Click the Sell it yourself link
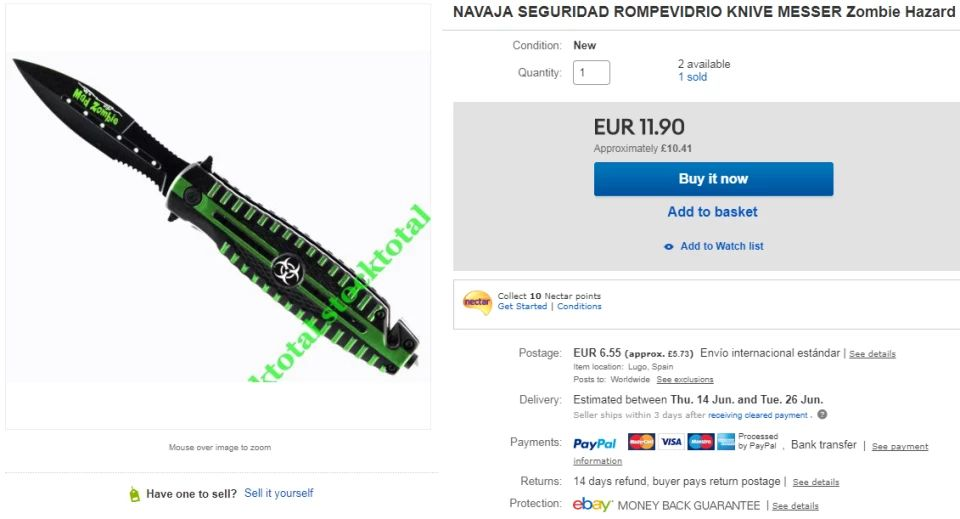The image size is (960, 519). [279, 493]
